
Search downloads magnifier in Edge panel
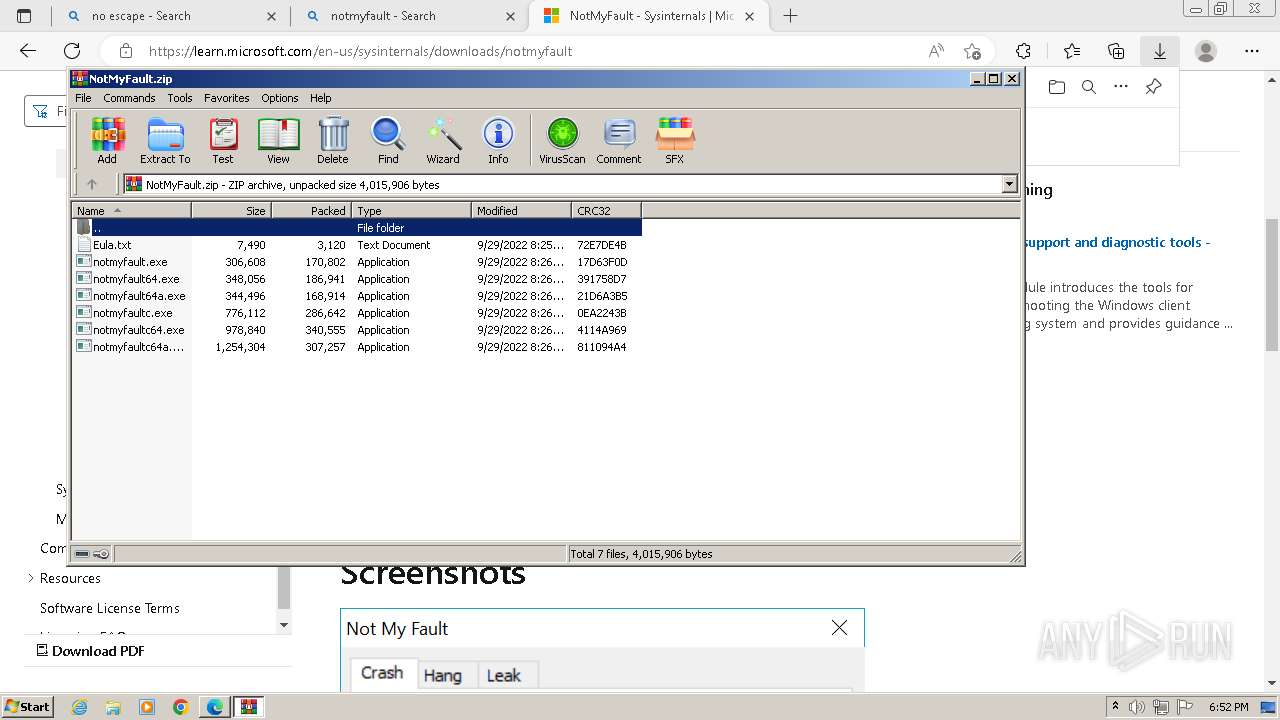(1089, 87)
